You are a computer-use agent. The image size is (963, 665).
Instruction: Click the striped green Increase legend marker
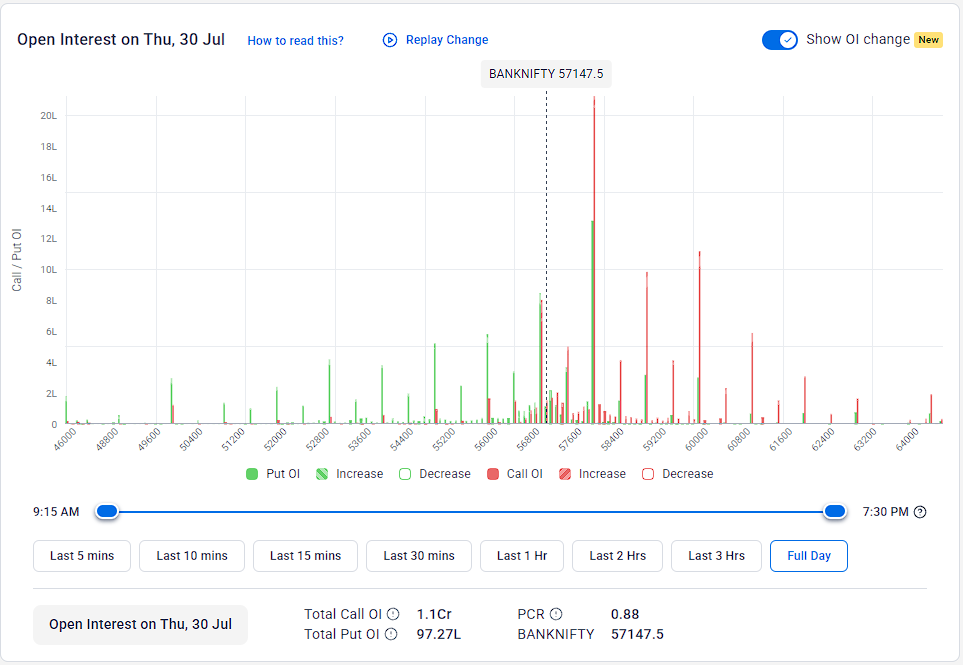322,474
